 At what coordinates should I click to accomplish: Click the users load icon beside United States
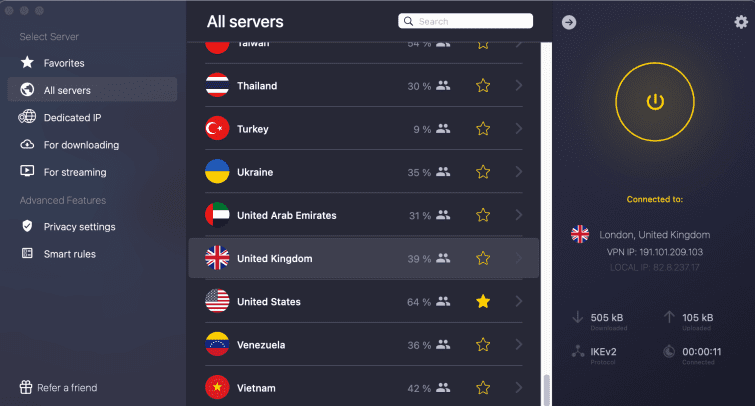point(443,301)
